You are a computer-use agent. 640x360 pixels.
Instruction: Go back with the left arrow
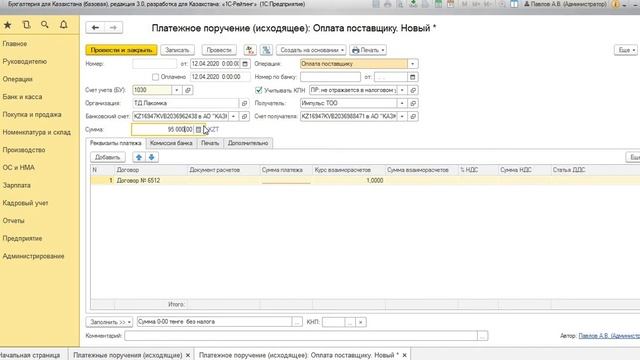click(95, 28)
